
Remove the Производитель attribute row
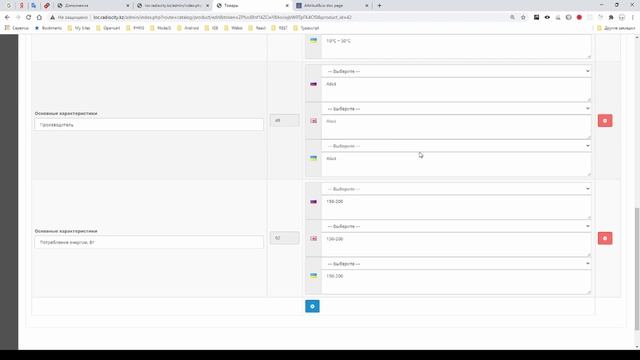[605, 121]
